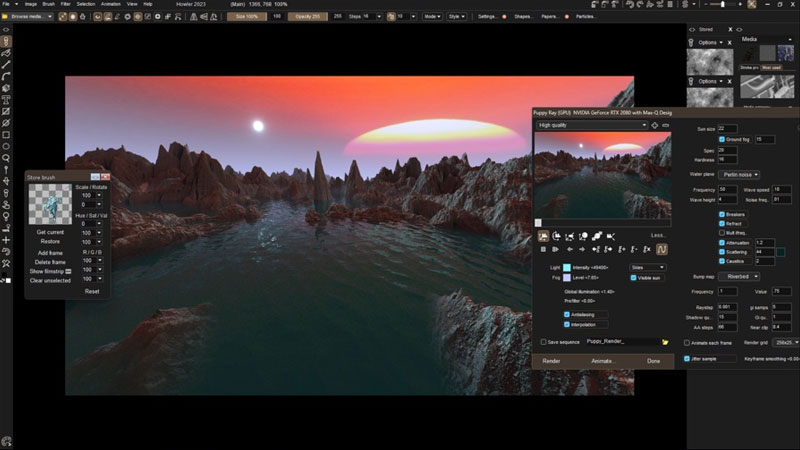Viewport: 800px width, 450px height.
Task: Toggle the Visible sun checkbox
Action: click(634, 277)
